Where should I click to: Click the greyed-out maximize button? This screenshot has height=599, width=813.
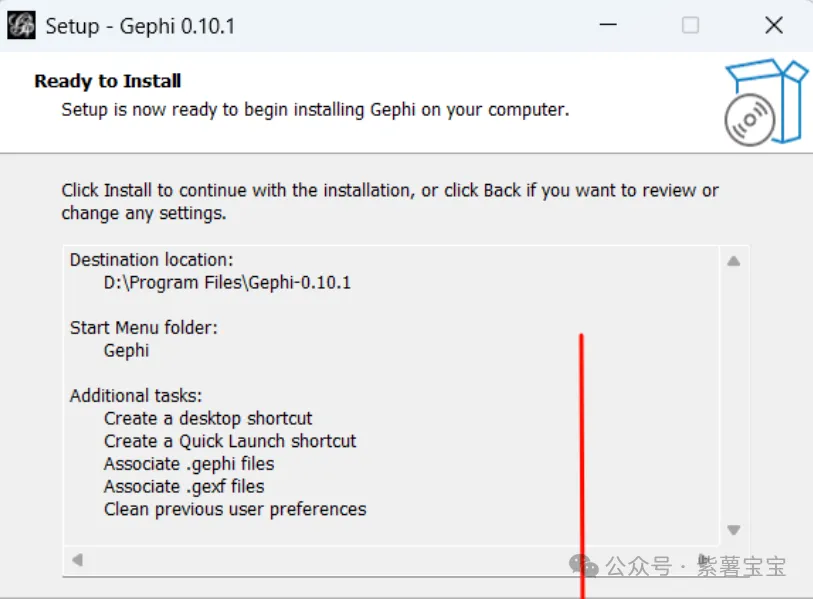click(x=690, y=26)
